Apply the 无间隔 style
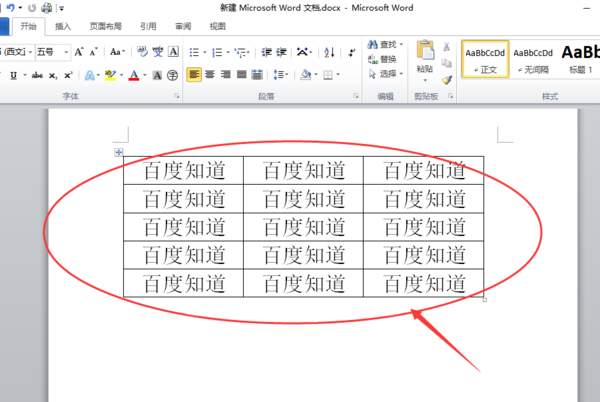The width and height of the screenshot is (600, 402). [533, 59]
